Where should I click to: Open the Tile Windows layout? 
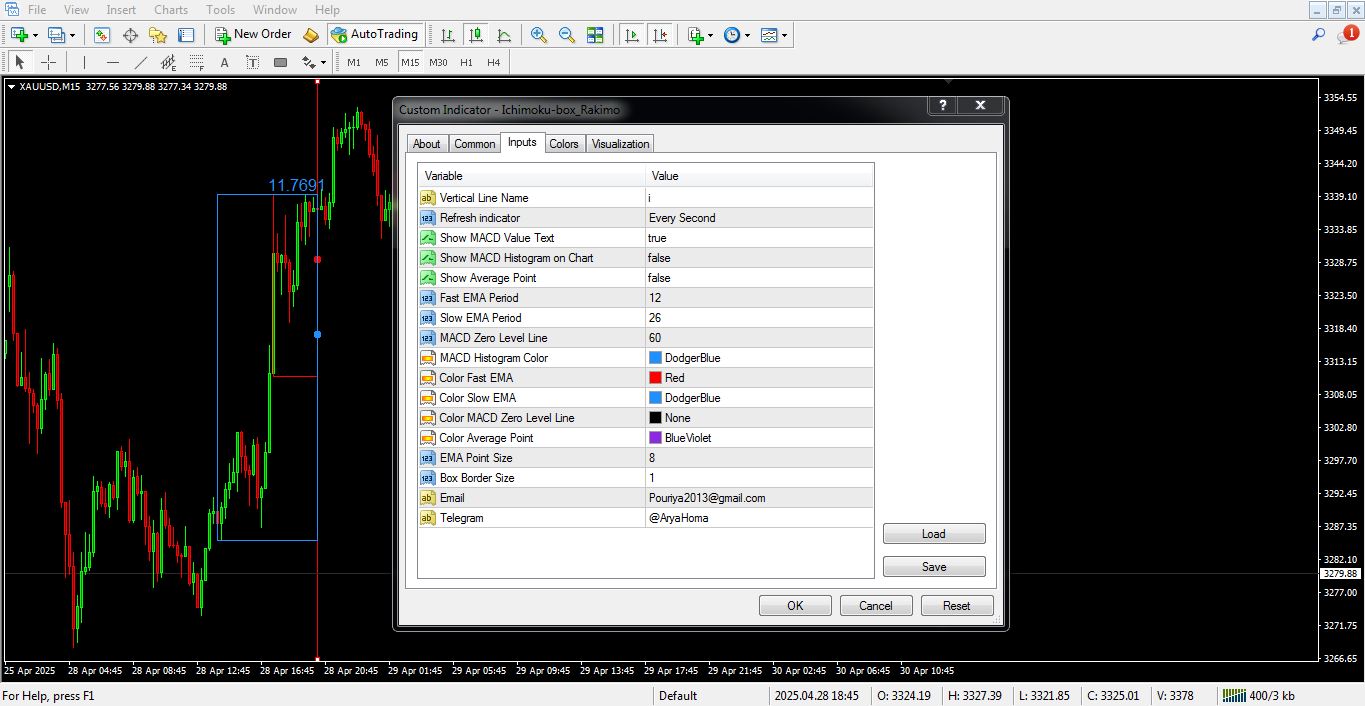point(595,34)
